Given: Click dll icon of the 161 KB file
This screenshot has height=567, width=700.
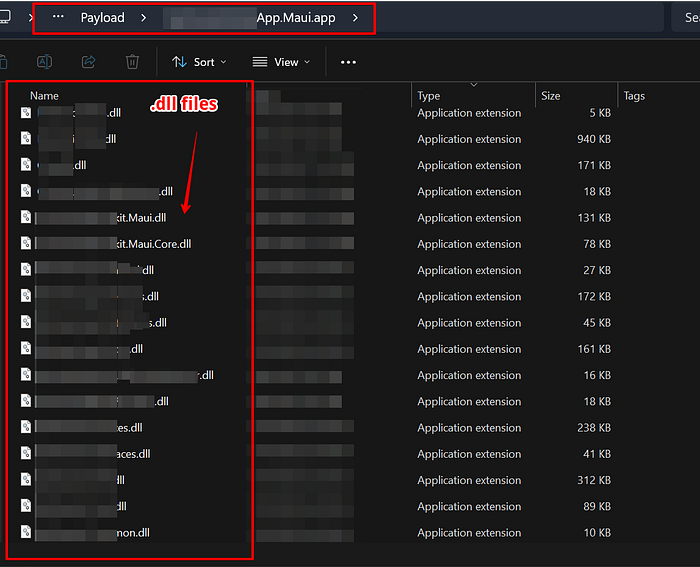Looking at the screenshot, I should pyautogui.click(x=26, y=348).
